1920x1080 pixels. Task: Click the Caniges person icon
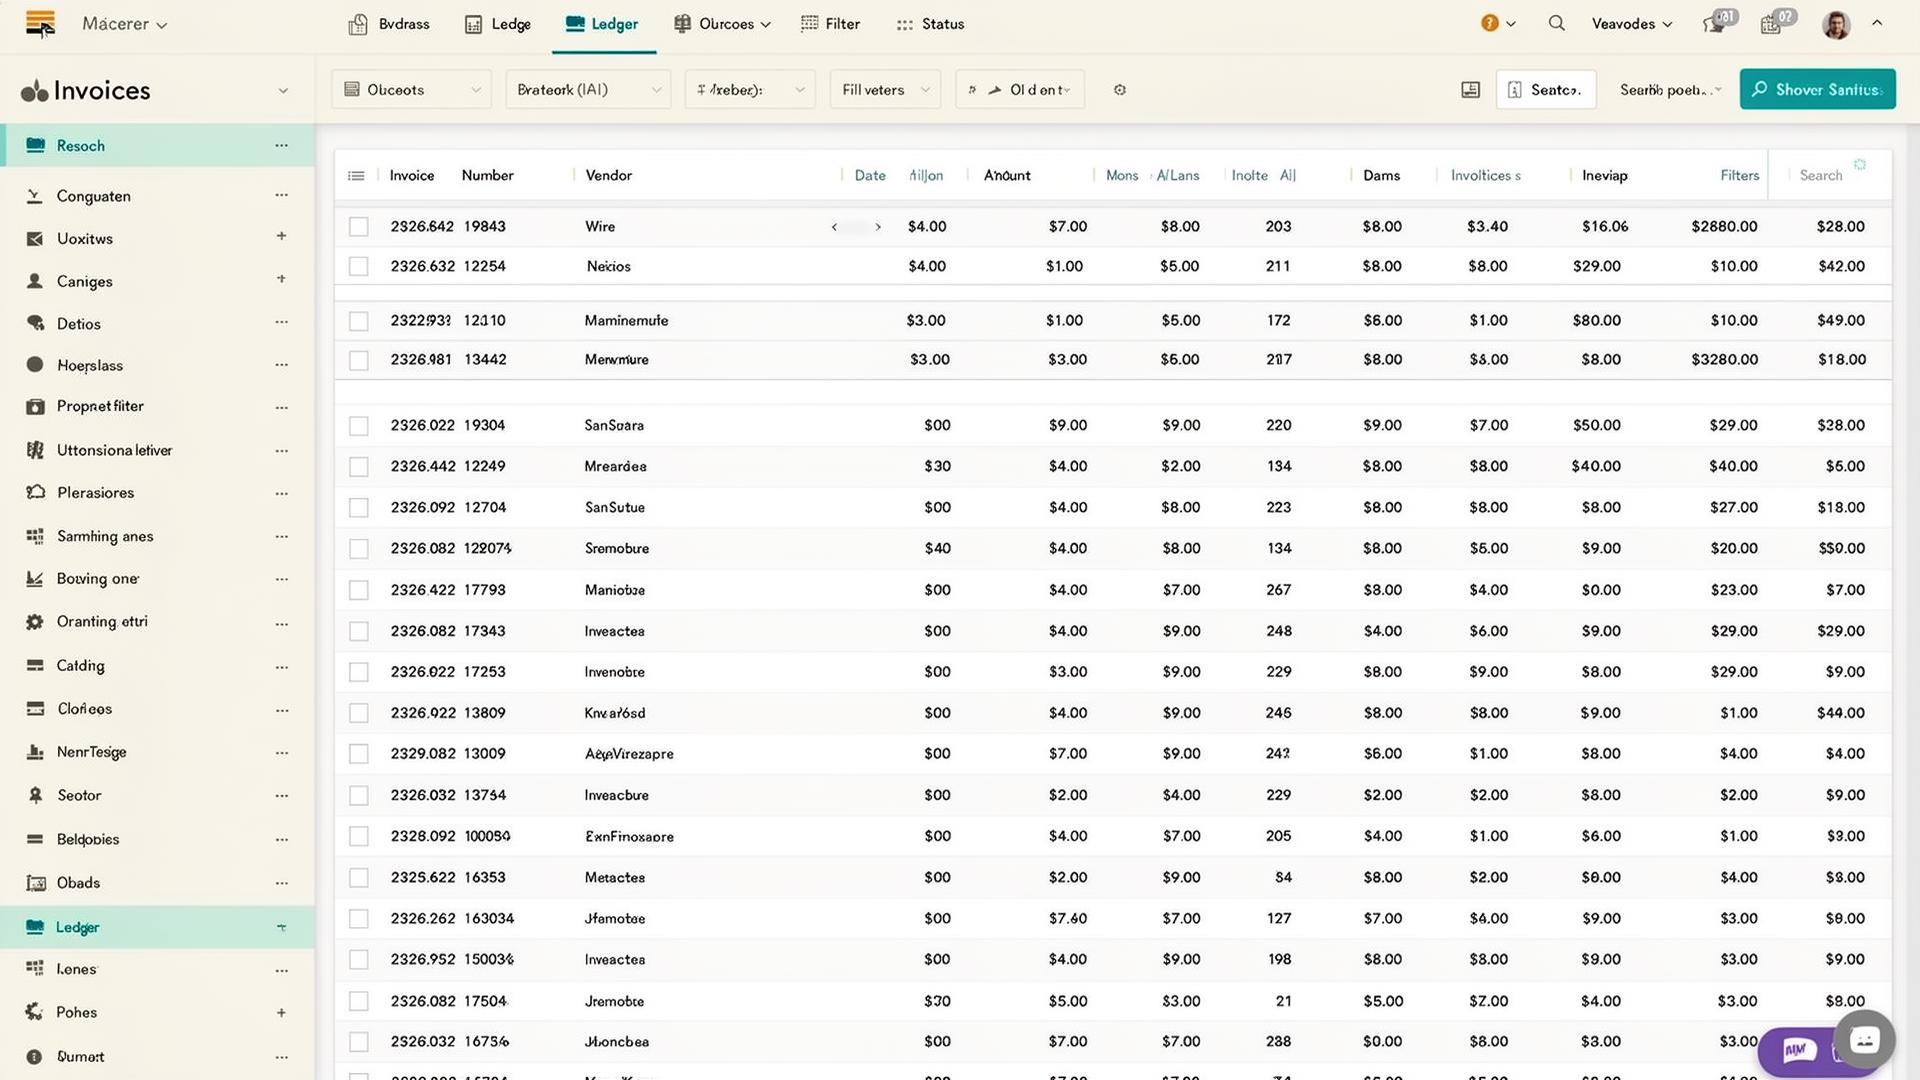(35, 281)
